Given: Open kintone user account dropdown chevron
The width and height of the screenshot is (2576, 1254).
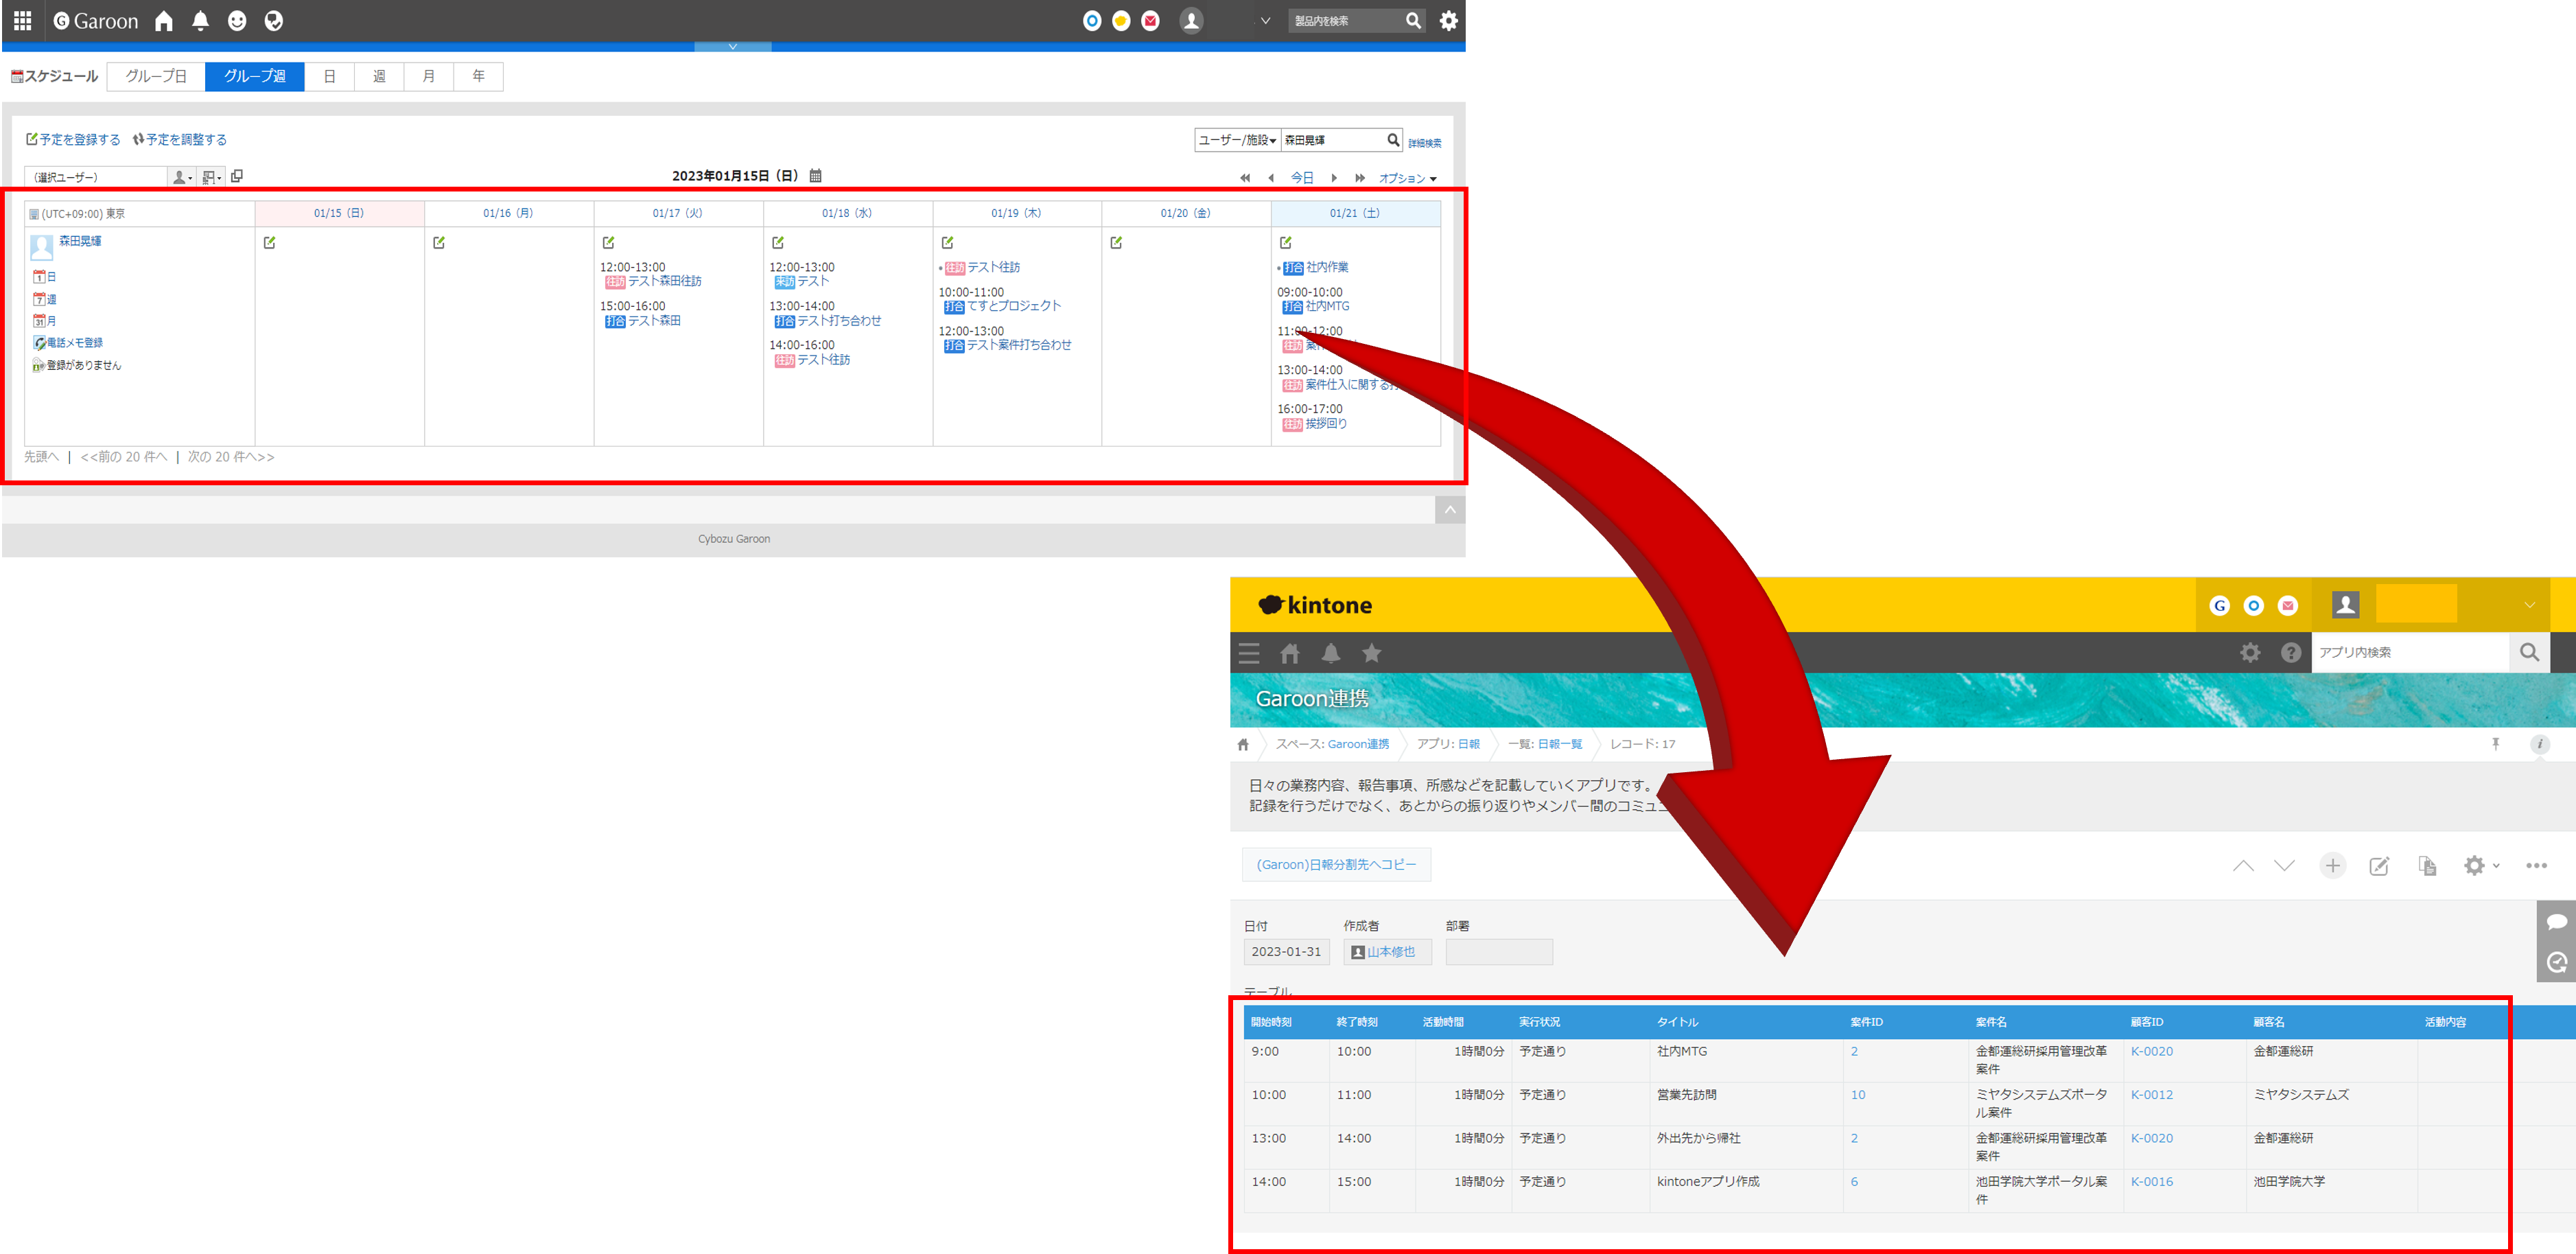Looking at the screenshot, I should point(2529,605).
